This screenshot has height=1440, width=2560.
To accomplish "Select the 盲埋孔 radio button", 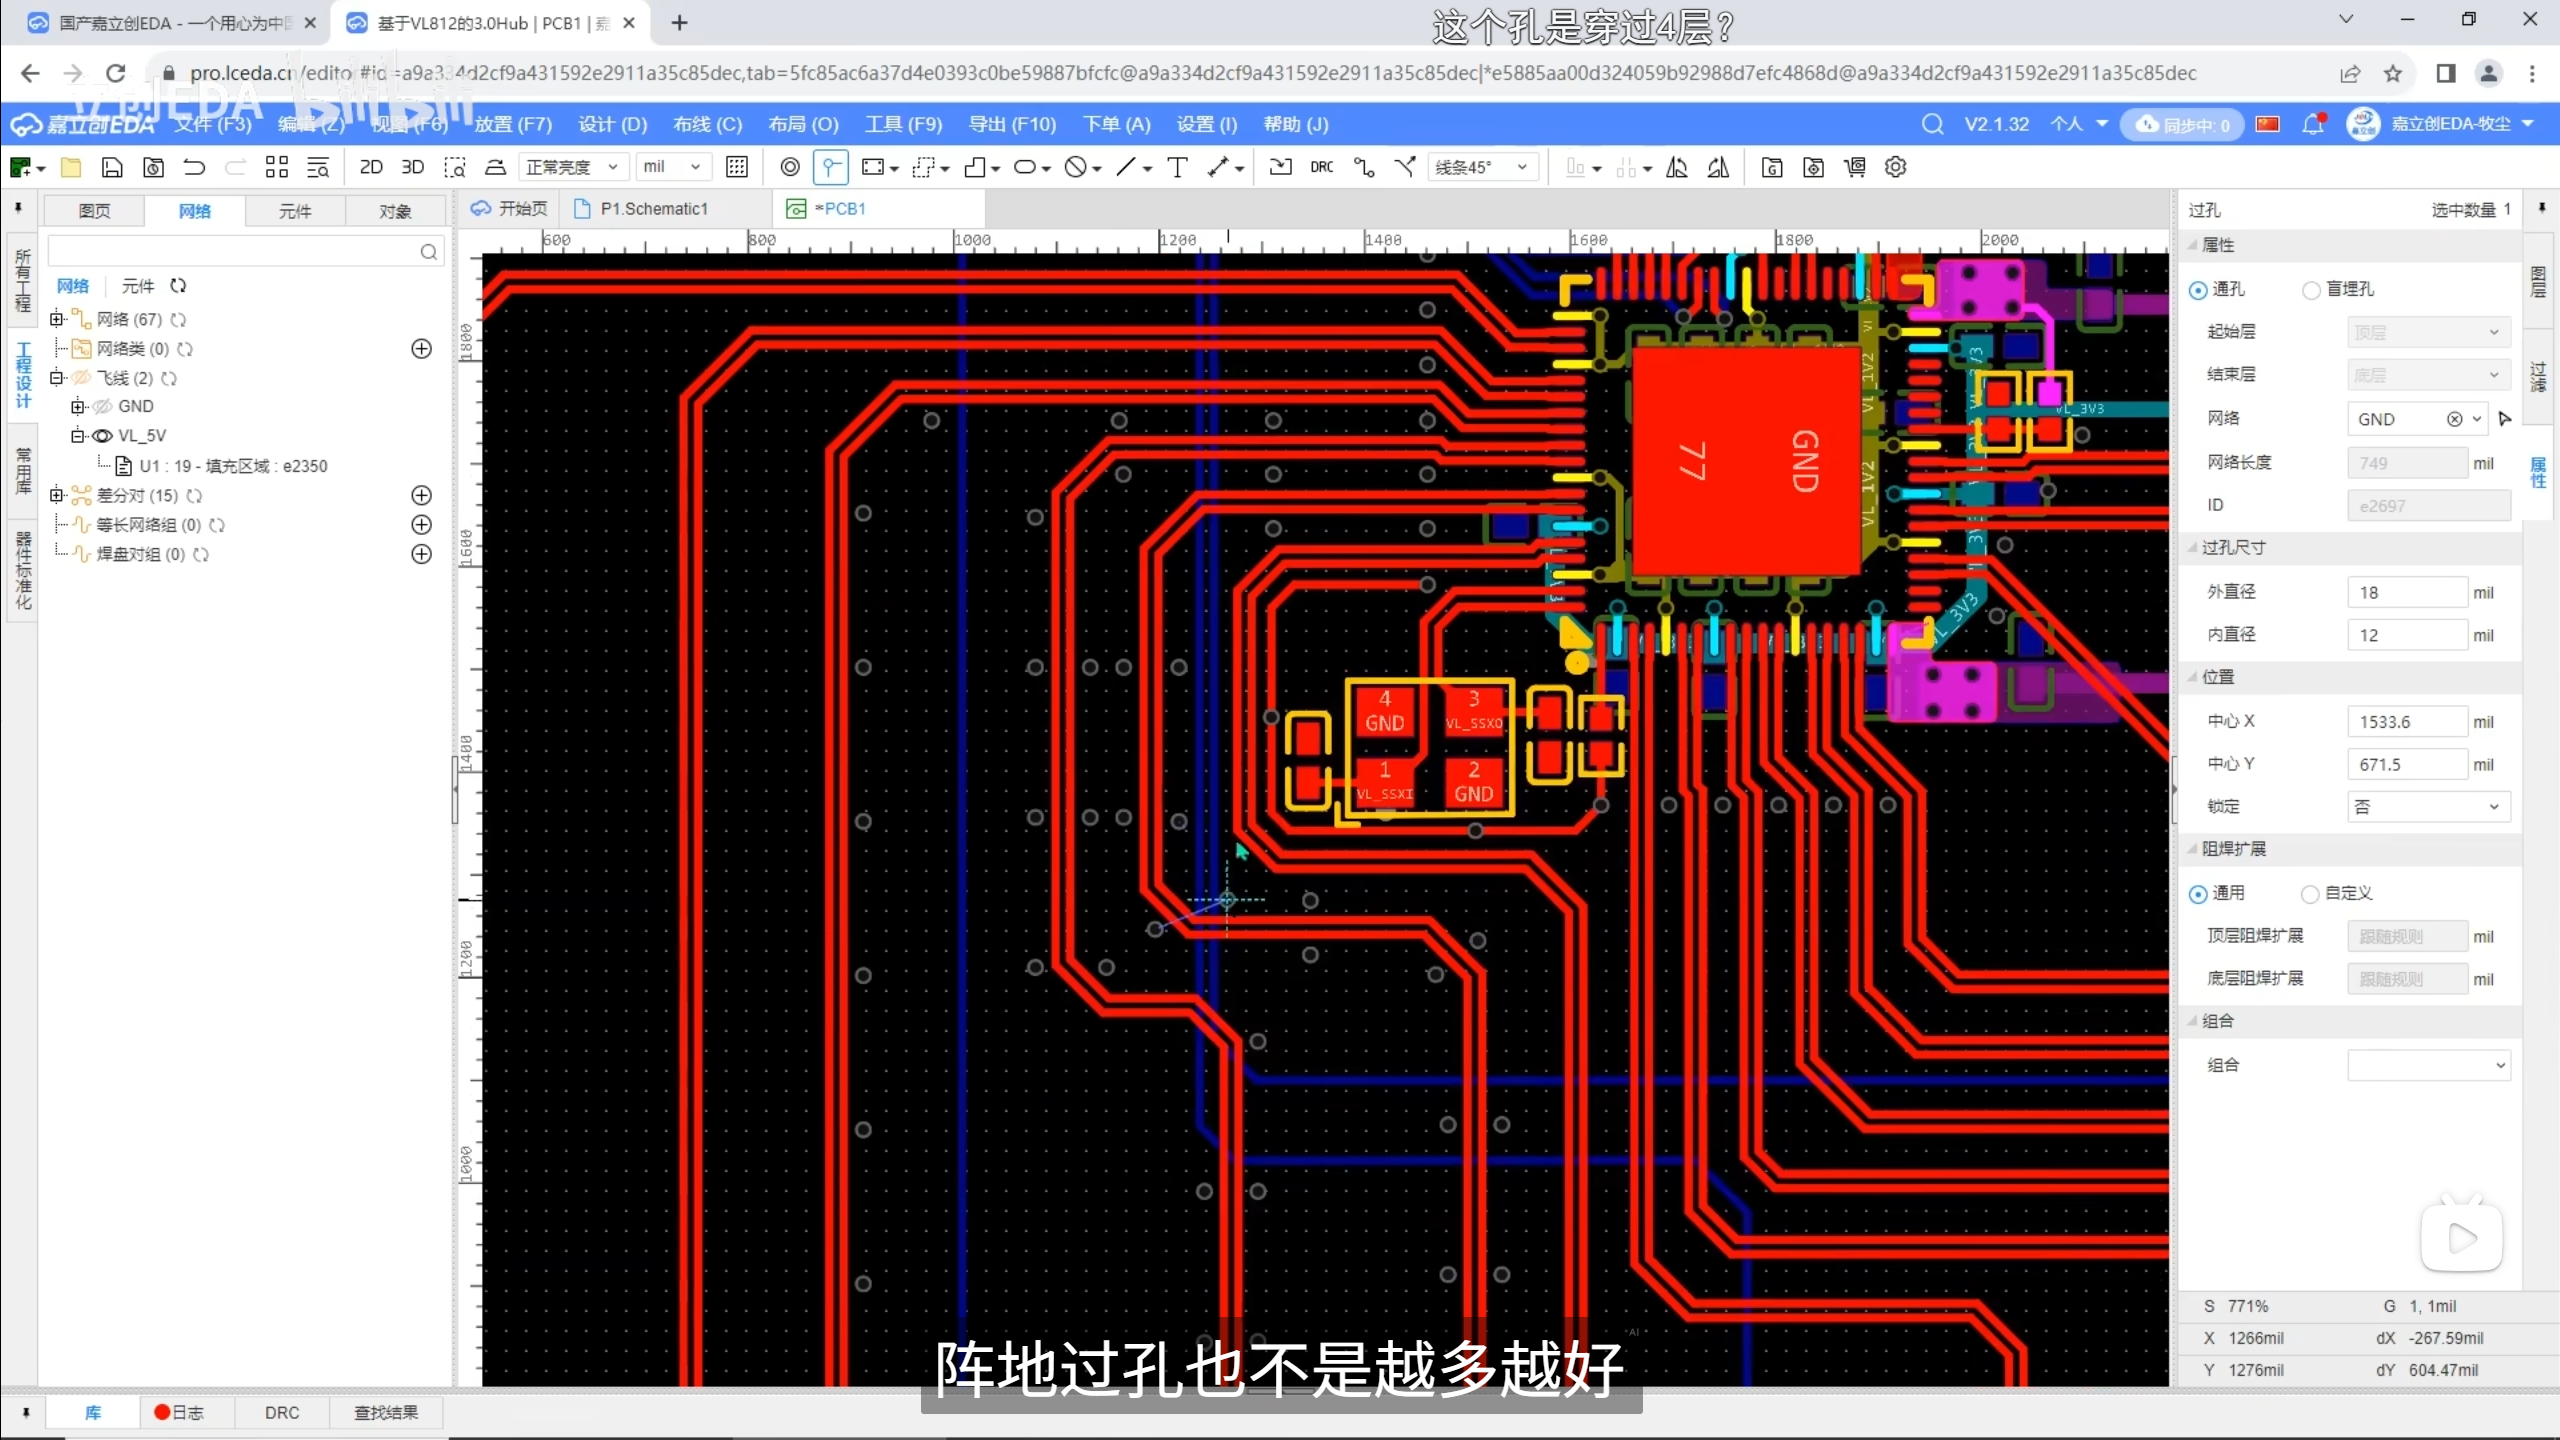I will (2311, 290).
